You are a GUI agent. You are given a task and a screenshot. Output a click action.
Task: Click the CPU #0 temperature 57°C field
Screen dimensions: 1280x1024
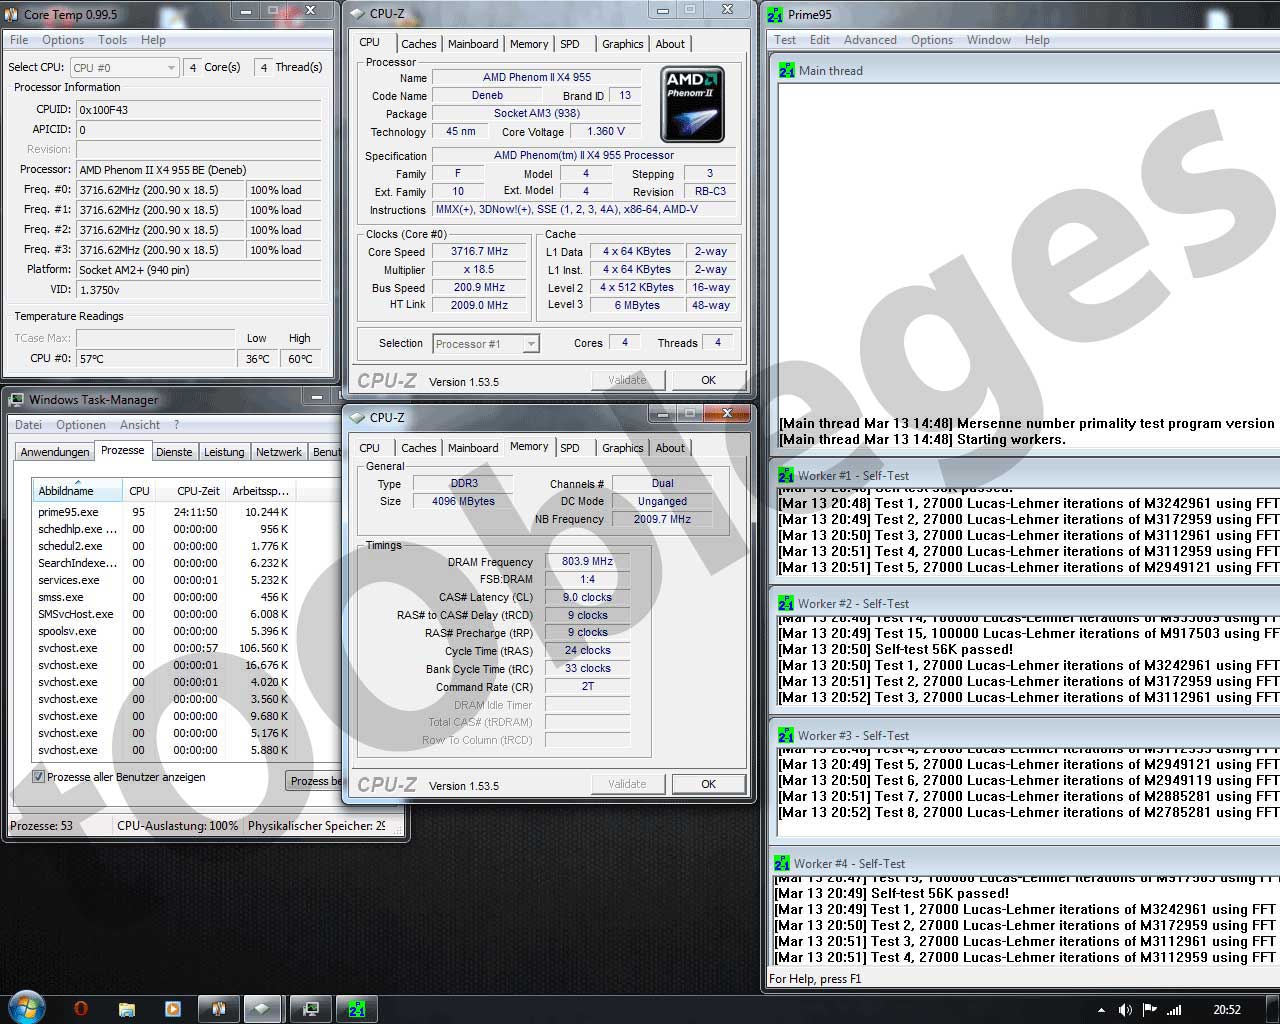coord(156,358)
